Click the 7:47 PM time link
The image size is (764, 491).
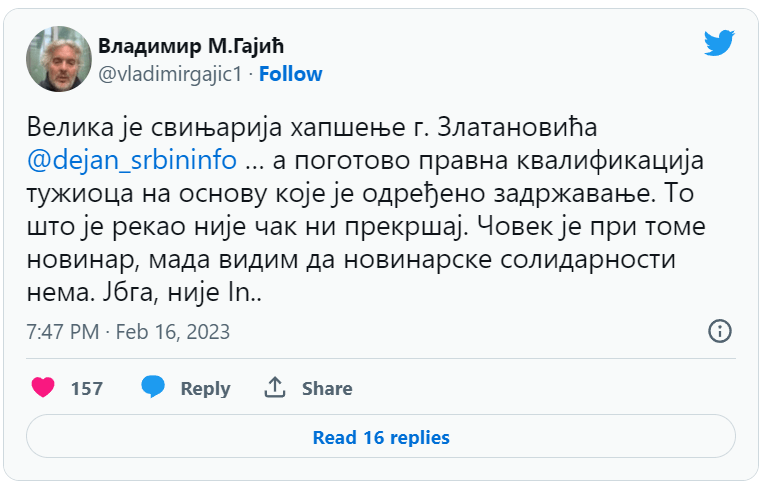[x=63, y=331]
